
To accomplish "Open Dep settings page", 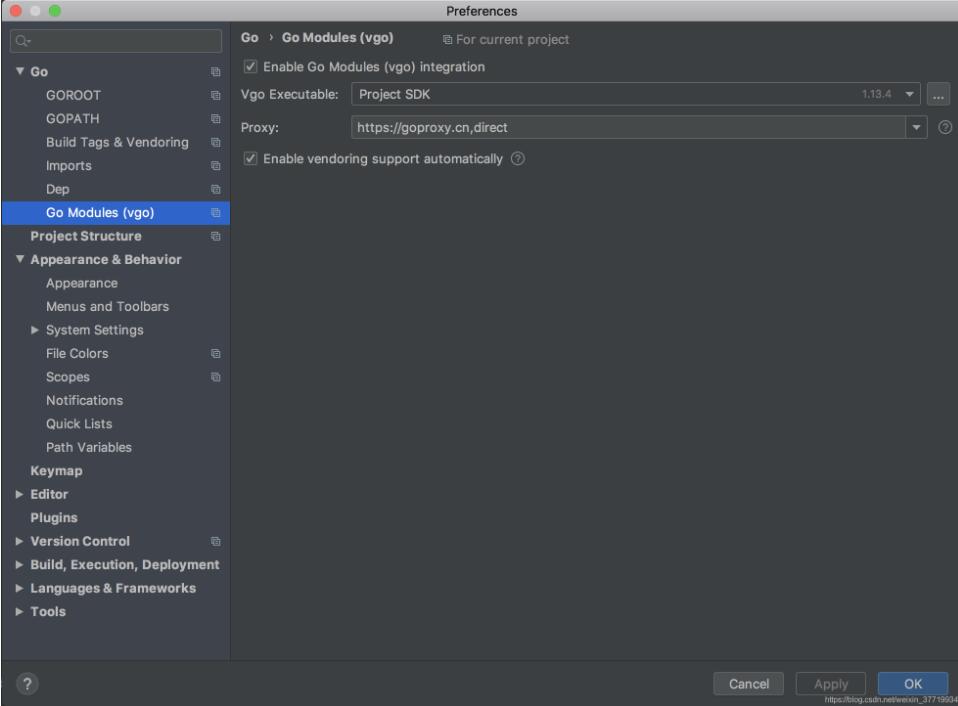I will 57,189.
